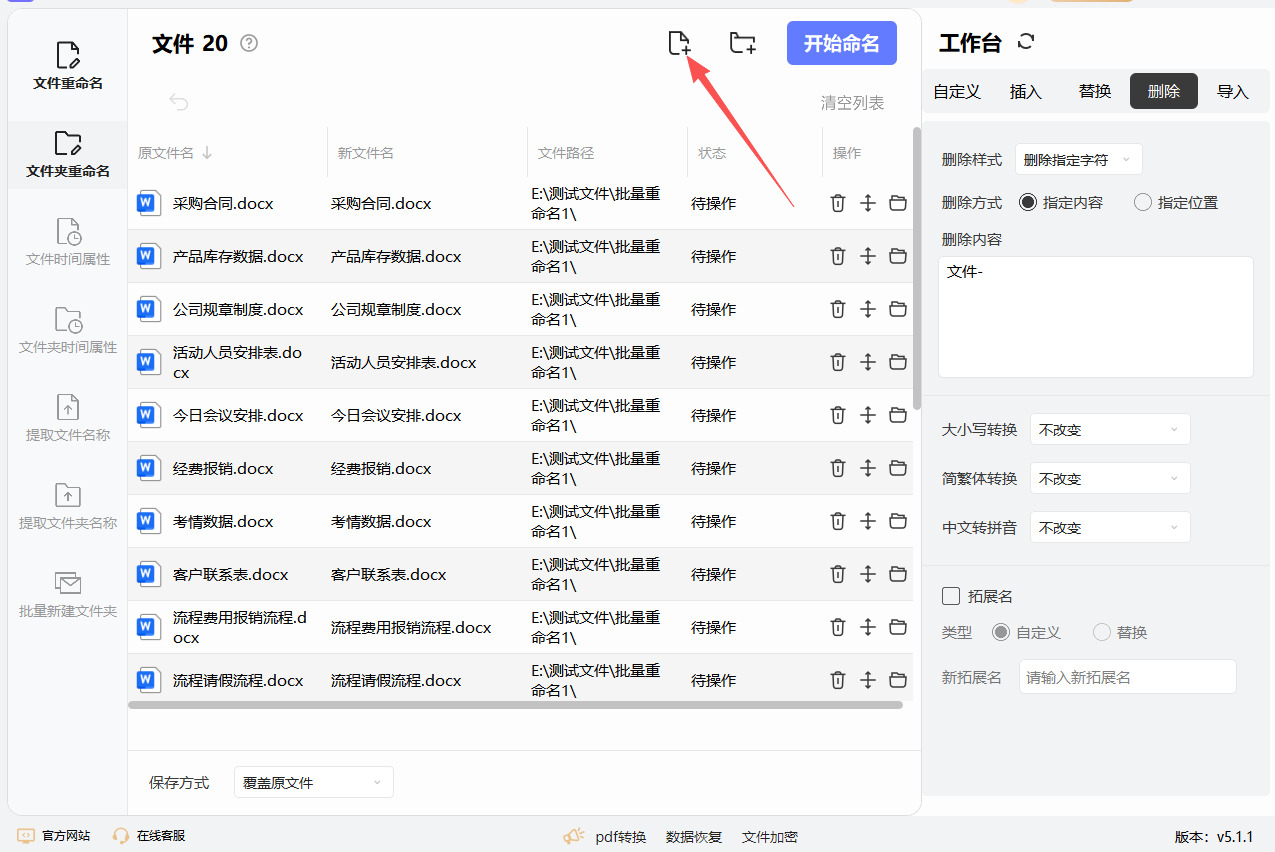1275x852 pixels.
Task: Open 文件重命名 sidebar section
Action: coord(68,66)
